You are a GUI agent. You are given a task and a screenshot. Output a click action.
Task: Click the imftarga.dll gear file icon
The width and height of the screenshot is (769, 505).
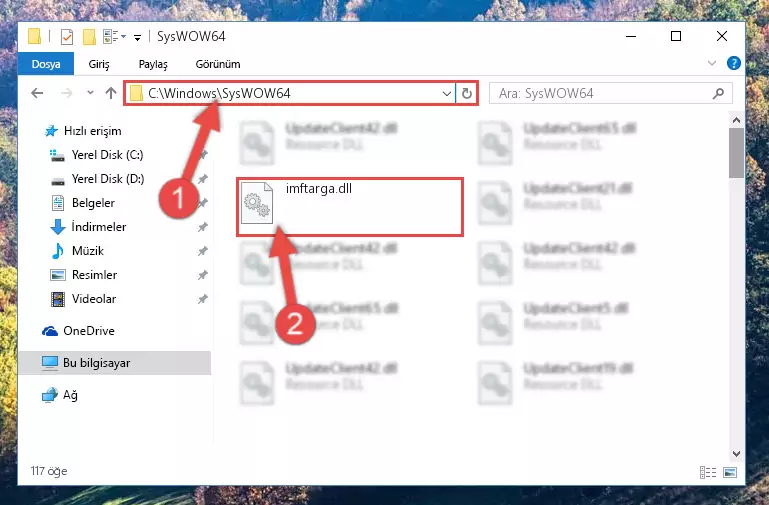[257, 202]
